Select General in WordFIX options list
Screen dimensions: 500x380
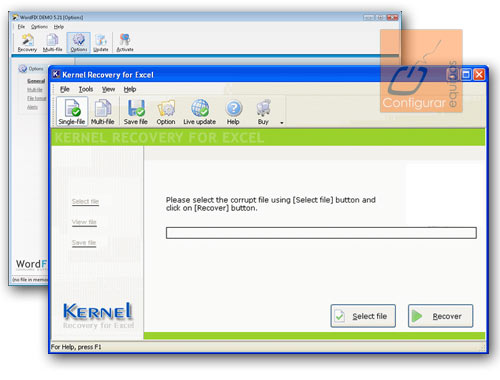[x=36, y=81]
